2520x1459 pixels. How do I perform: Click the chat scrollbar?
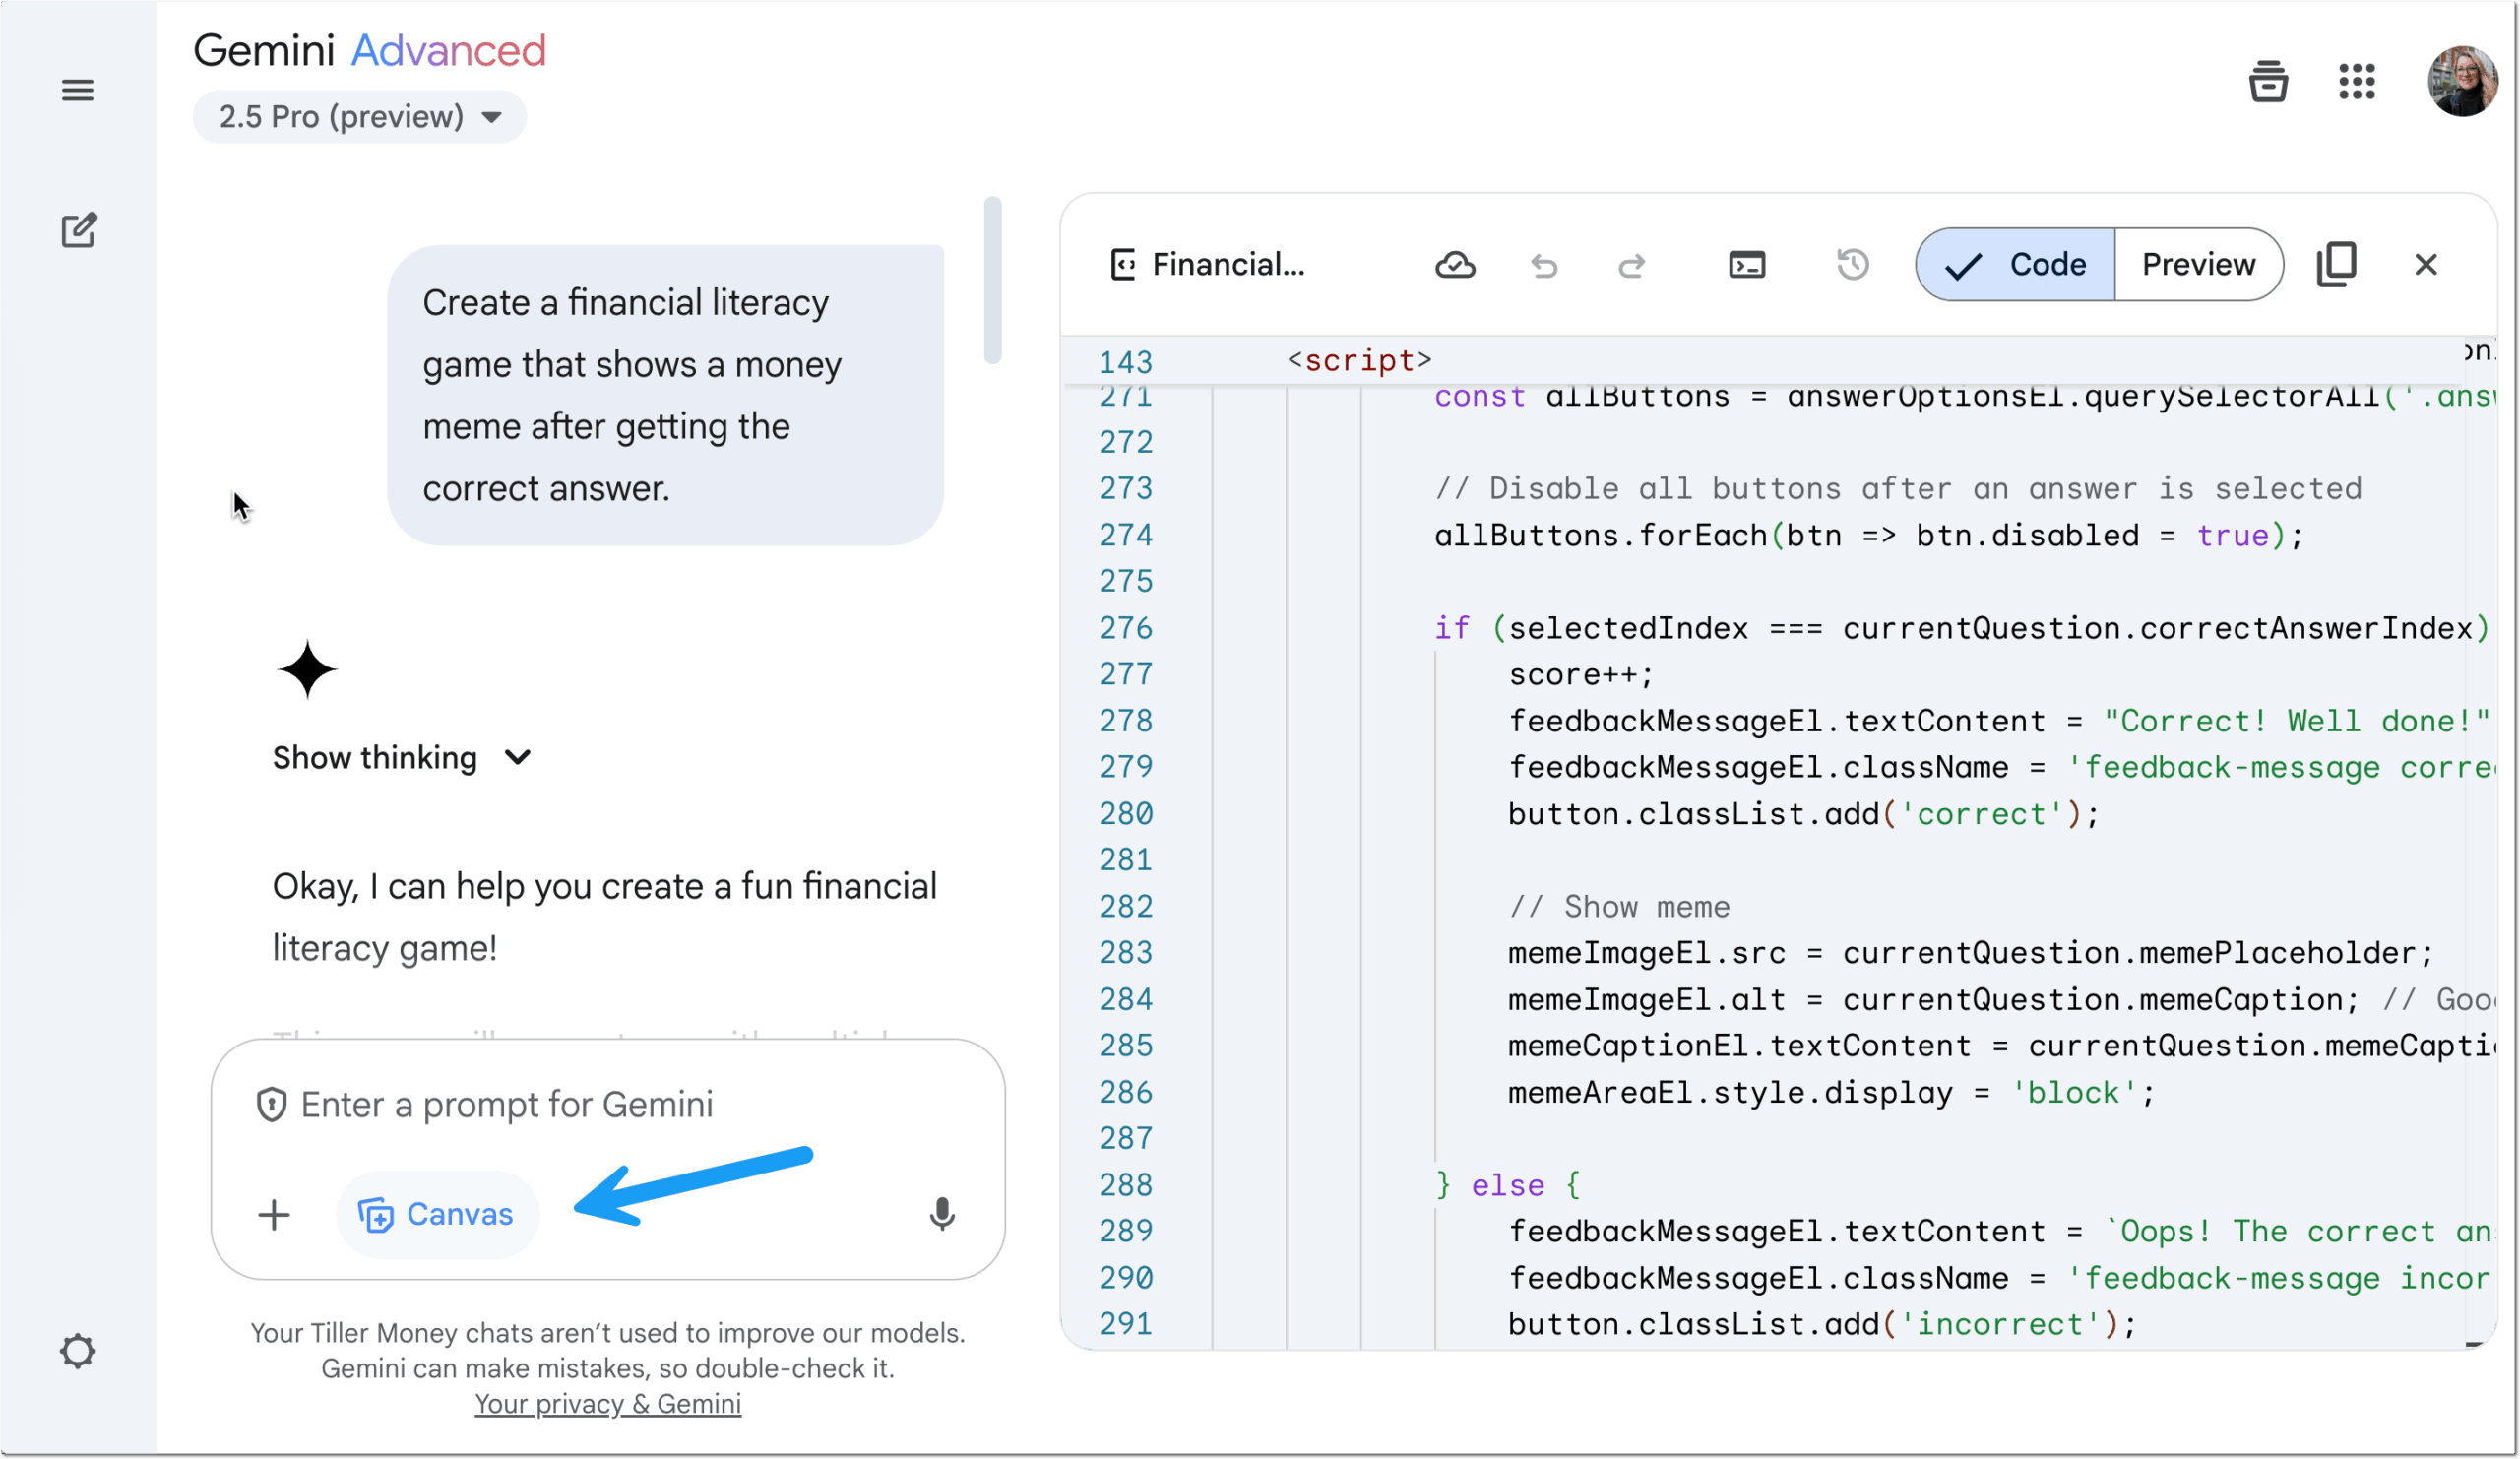point(992,281)
